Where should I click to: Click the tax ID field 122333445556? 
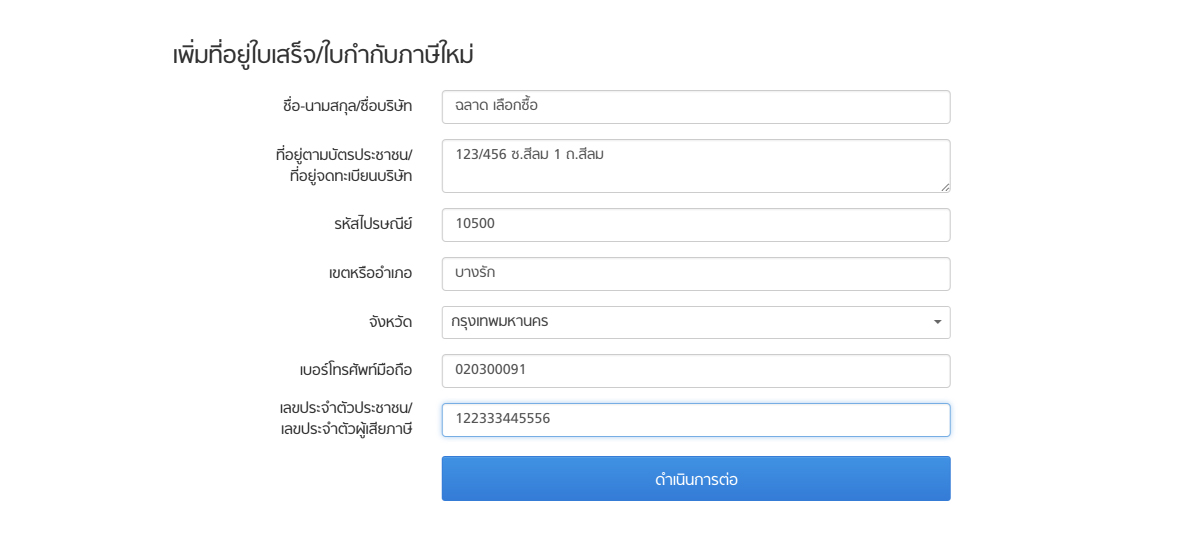(696, 420)
